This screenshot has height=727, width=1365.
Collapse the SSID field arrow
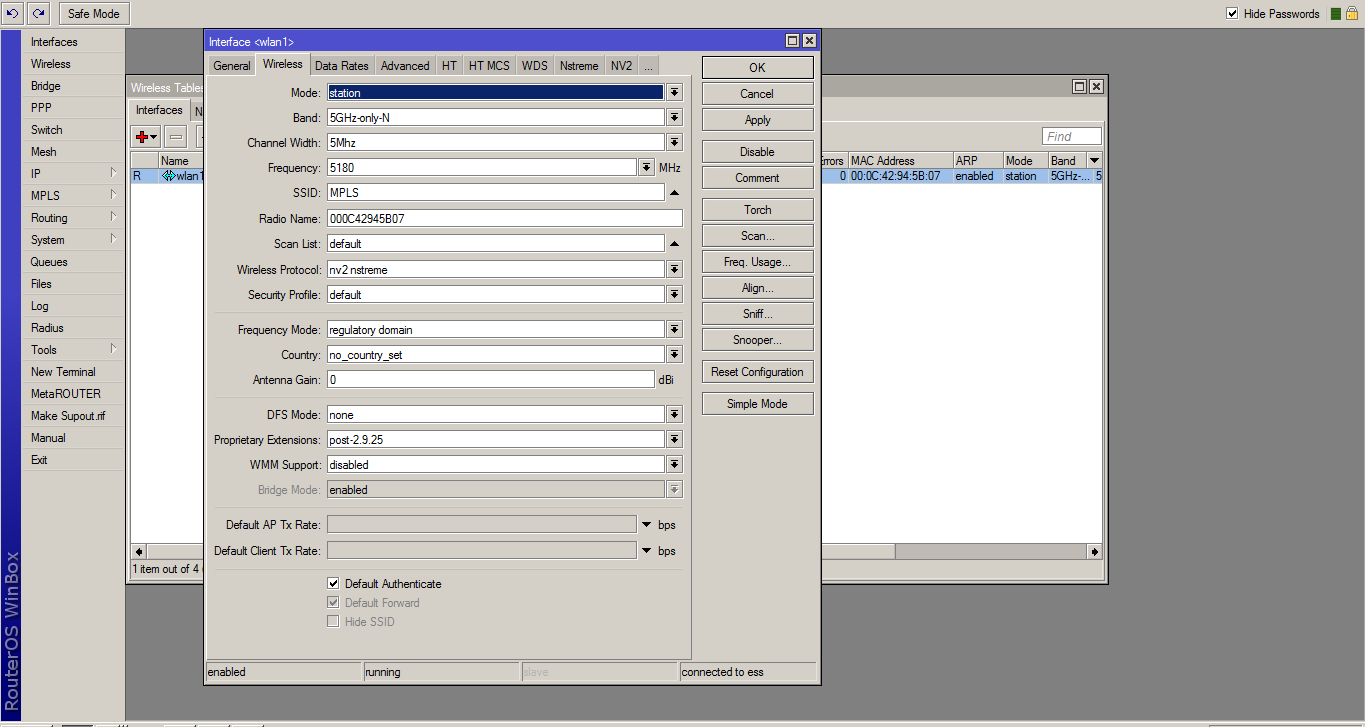pyautogui.click(x=674, y=193)
